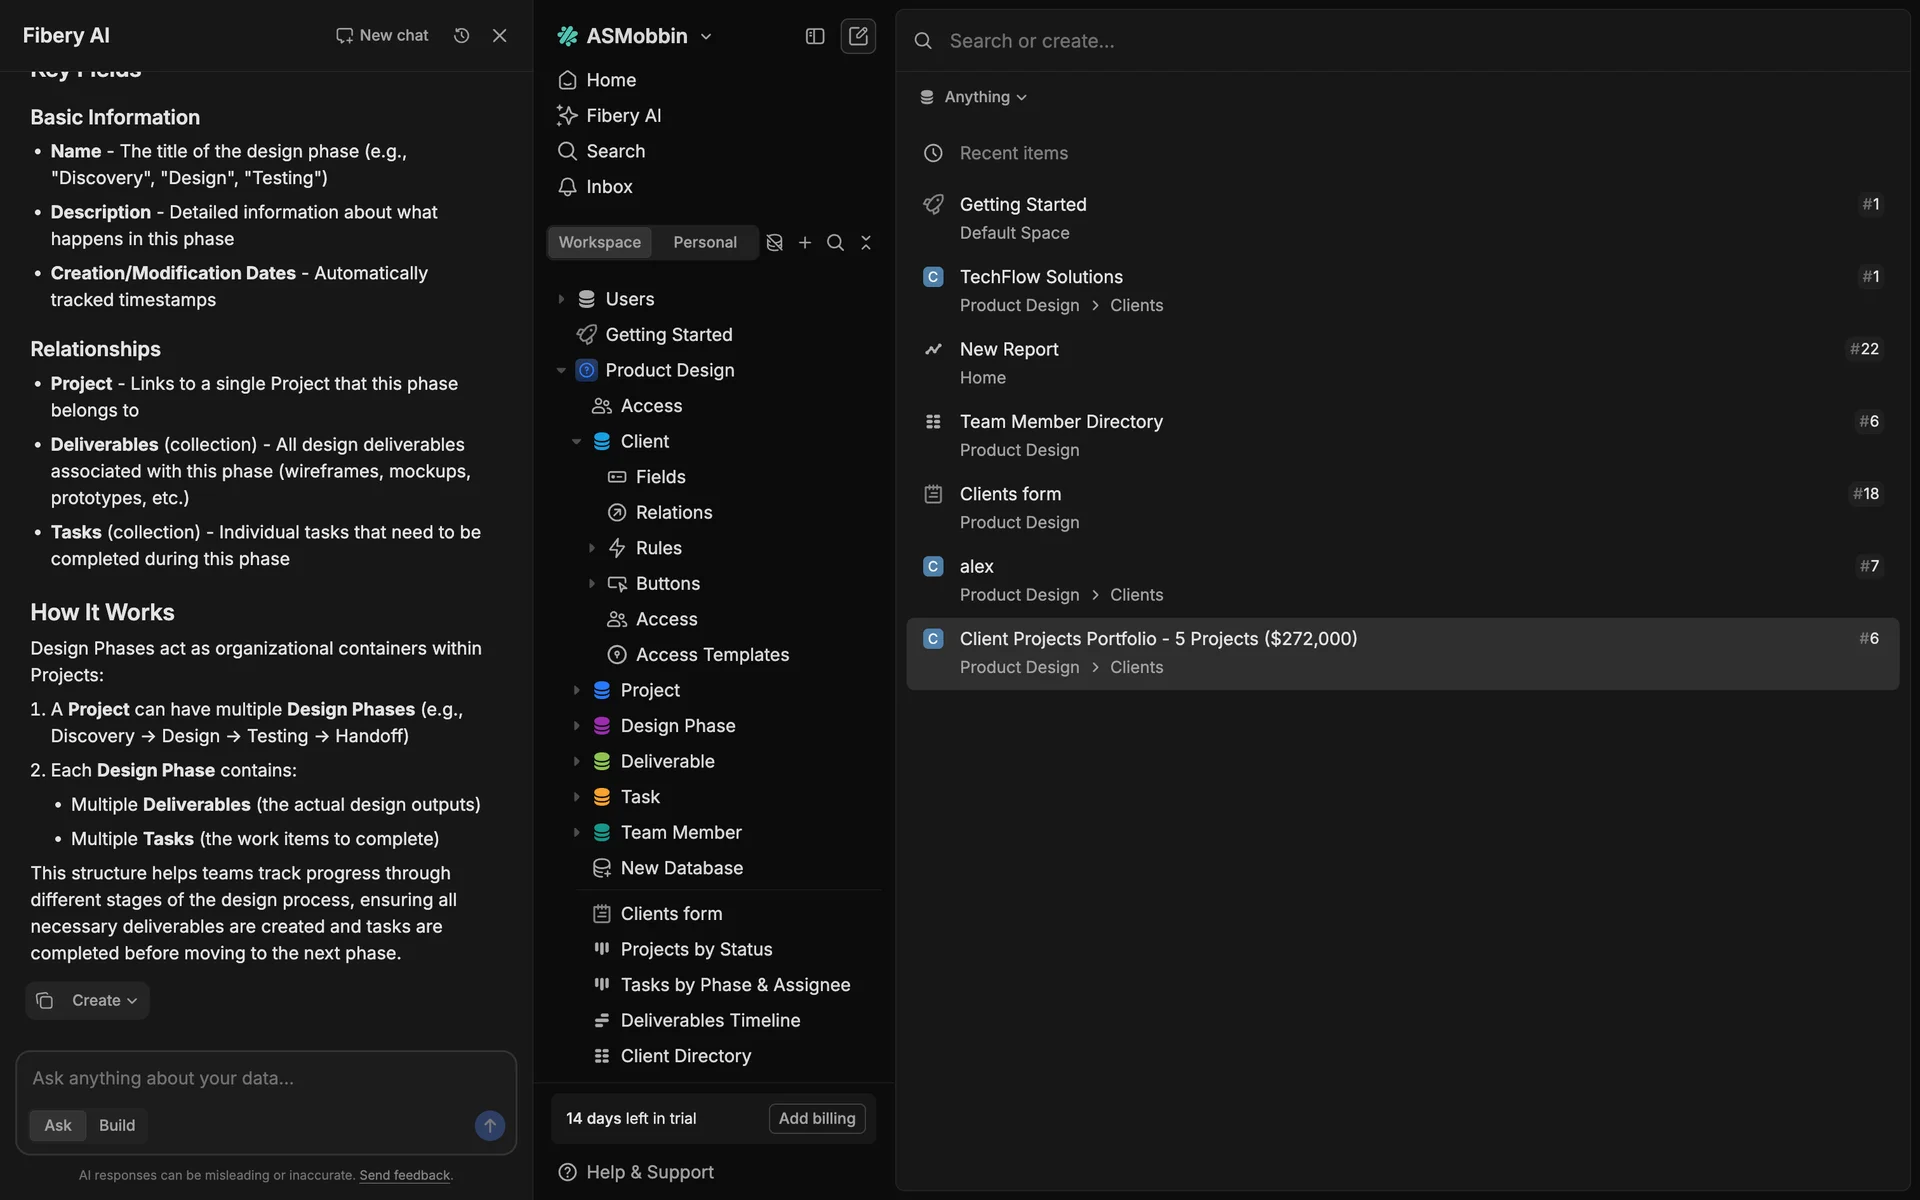Click the copy response icon
The height and width of the screenshot is (1200, 1920).
point(45,1001)
